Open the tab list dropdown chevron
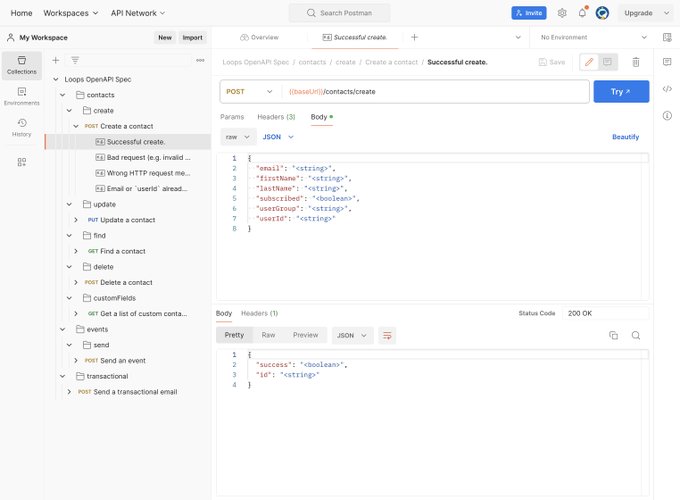Viewport: 680px width, 500px height. pyautogui.click(x=518, y=37)
